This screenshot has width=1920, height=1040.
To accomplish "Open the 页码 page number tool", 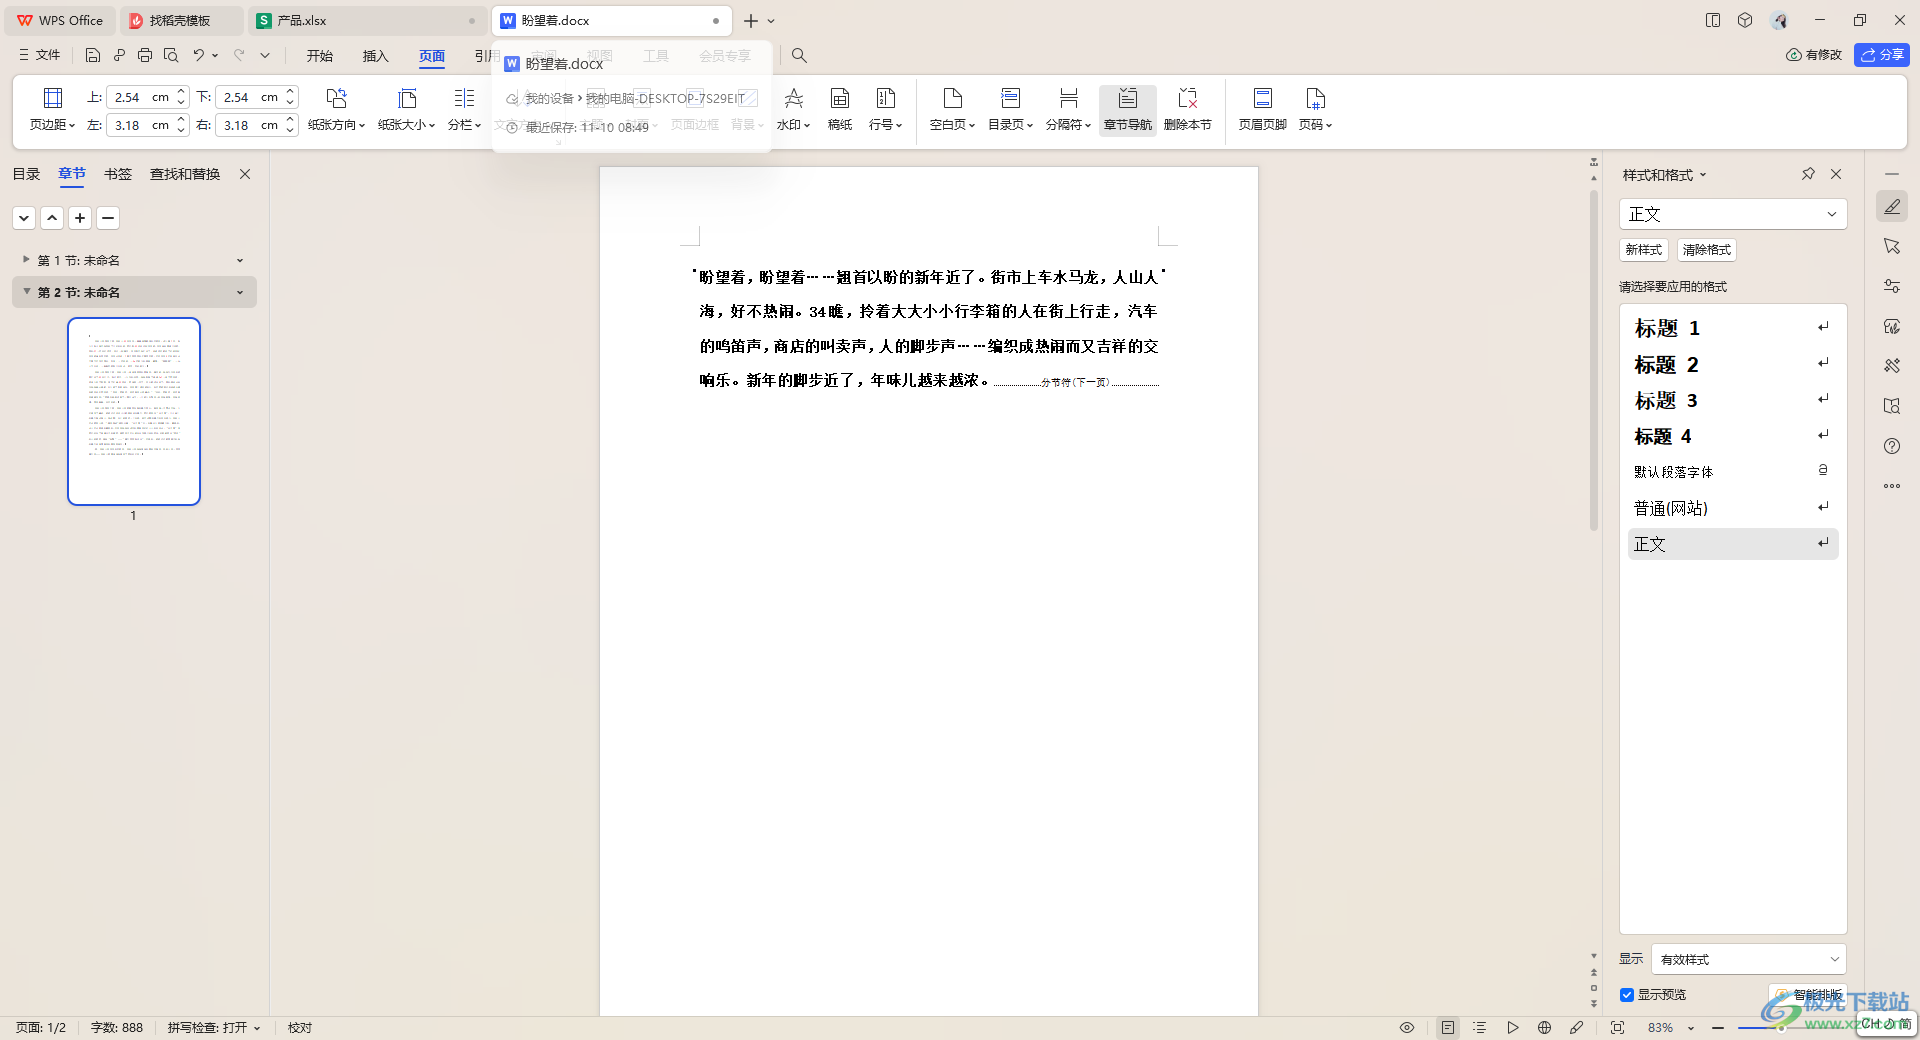I will [1315, 109].
